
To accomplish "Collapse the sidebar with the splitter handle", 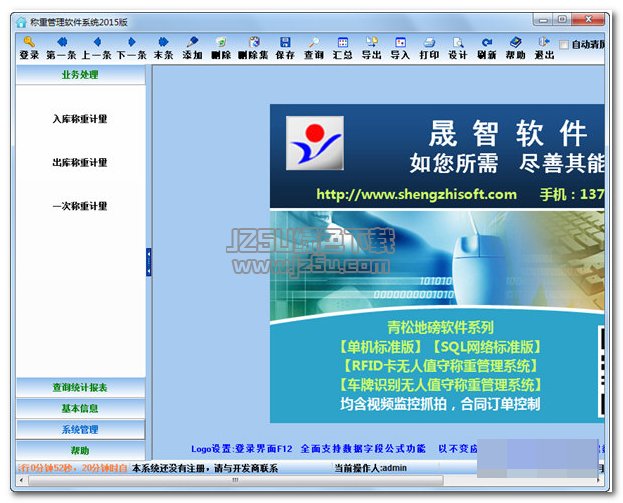I will point(149,262).
